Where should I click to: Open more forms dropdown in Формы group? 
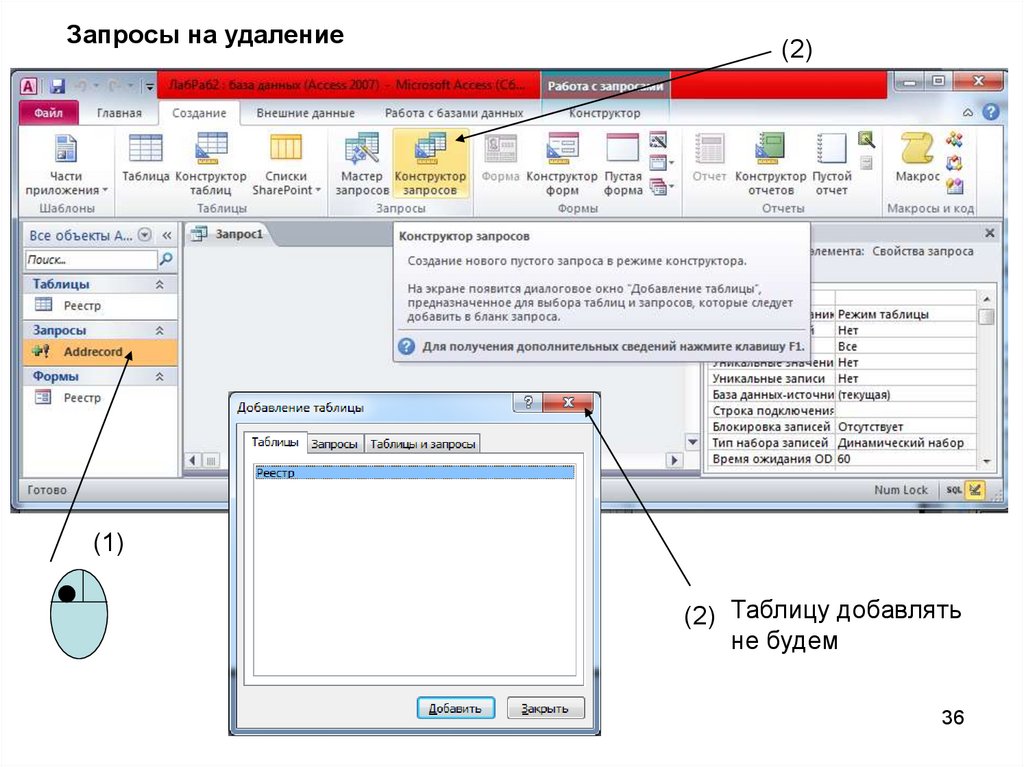660,188
